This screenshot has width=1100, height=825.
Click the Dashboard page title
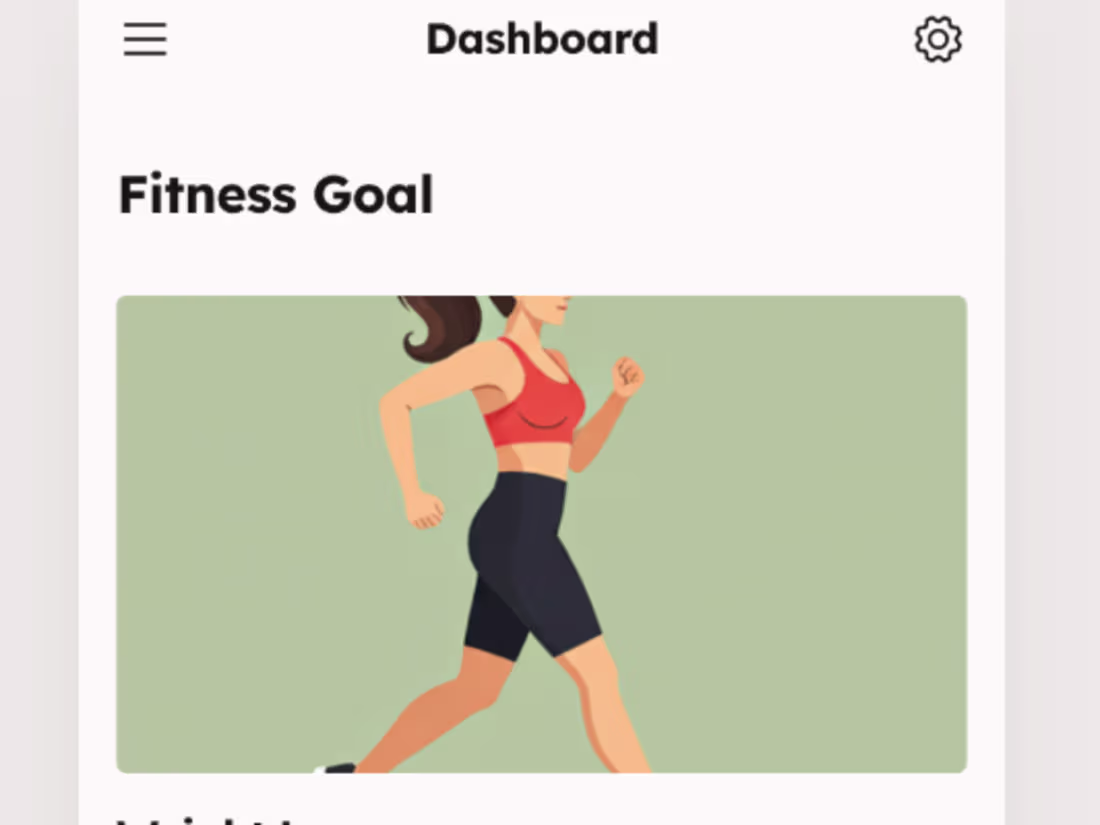click(542, 39)
